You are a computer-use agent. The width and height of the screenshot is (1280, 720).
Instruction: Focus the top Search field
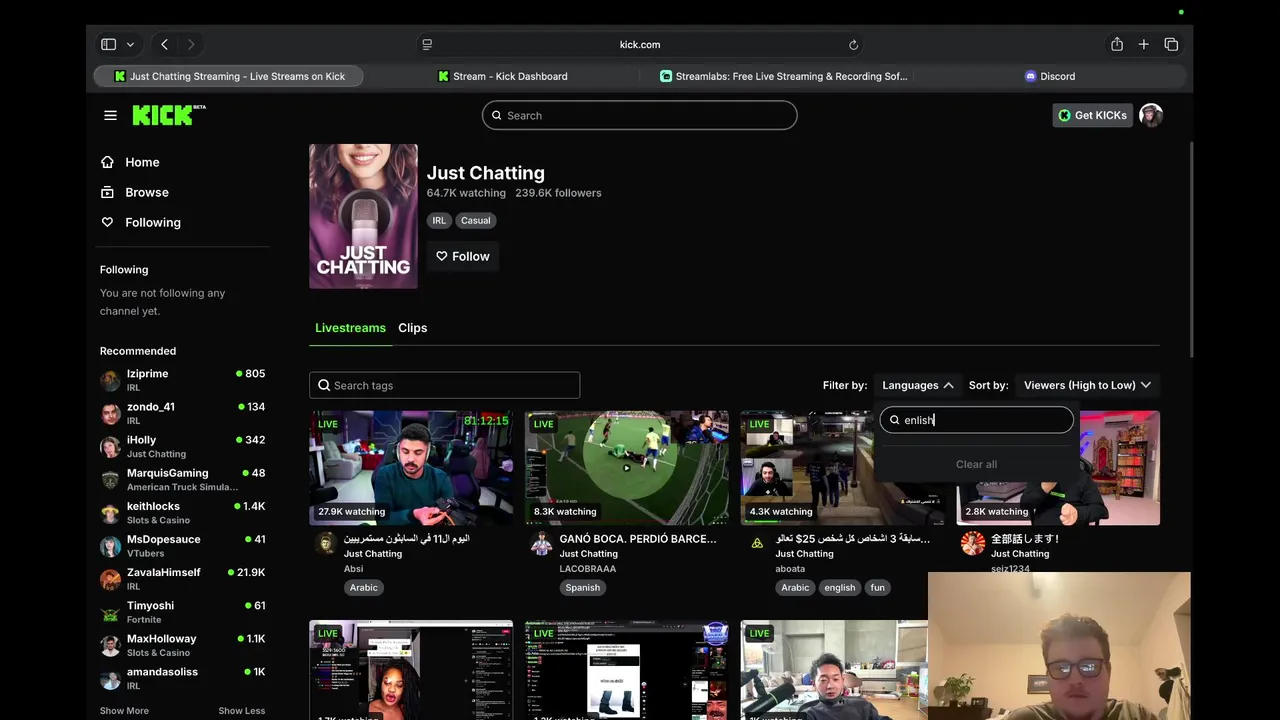coord(640,115)
